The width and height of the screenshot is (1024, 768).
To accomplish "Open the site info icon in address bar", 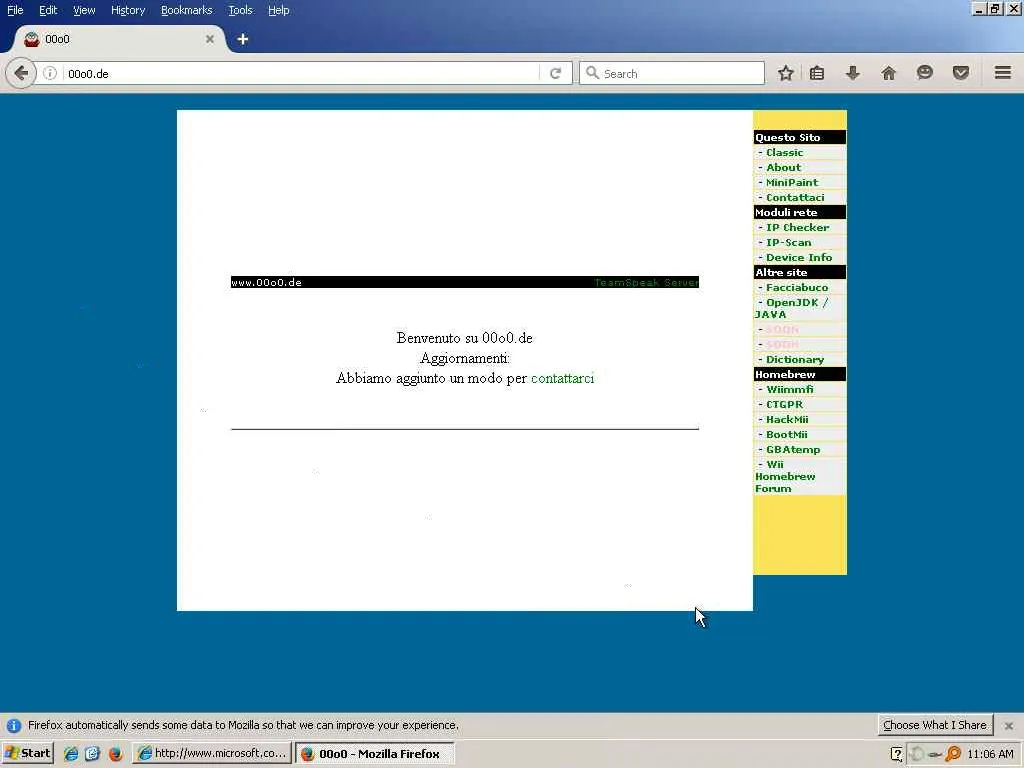I will point(50,73).
